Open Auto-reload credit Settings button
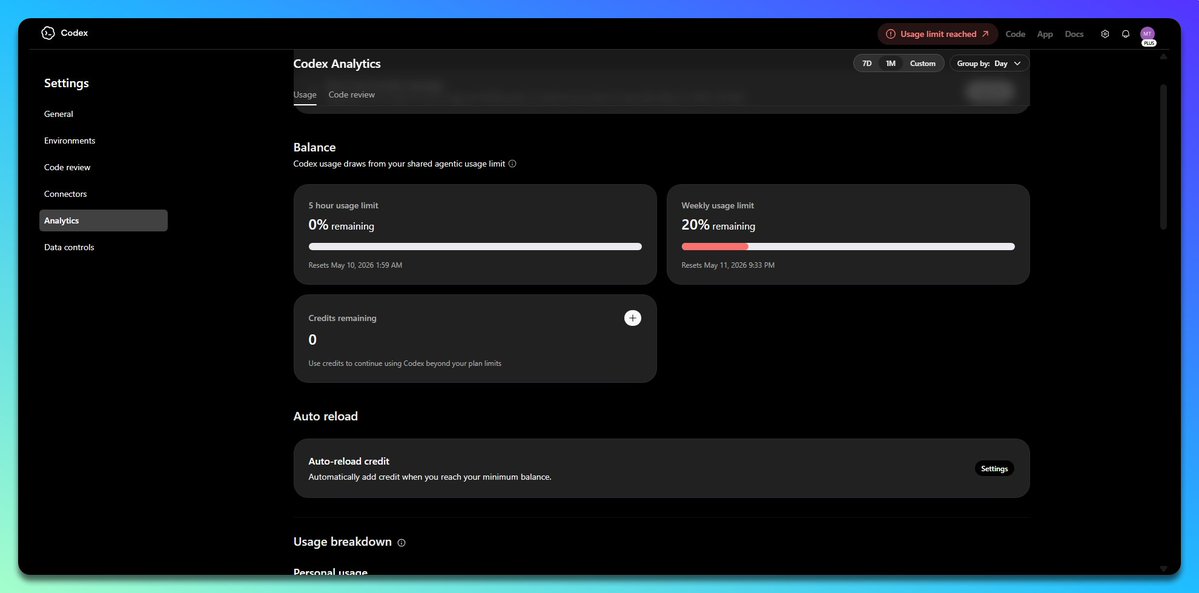Viewport: 1199px width, 593px height. pyautogui.click(x=994, y=468)
